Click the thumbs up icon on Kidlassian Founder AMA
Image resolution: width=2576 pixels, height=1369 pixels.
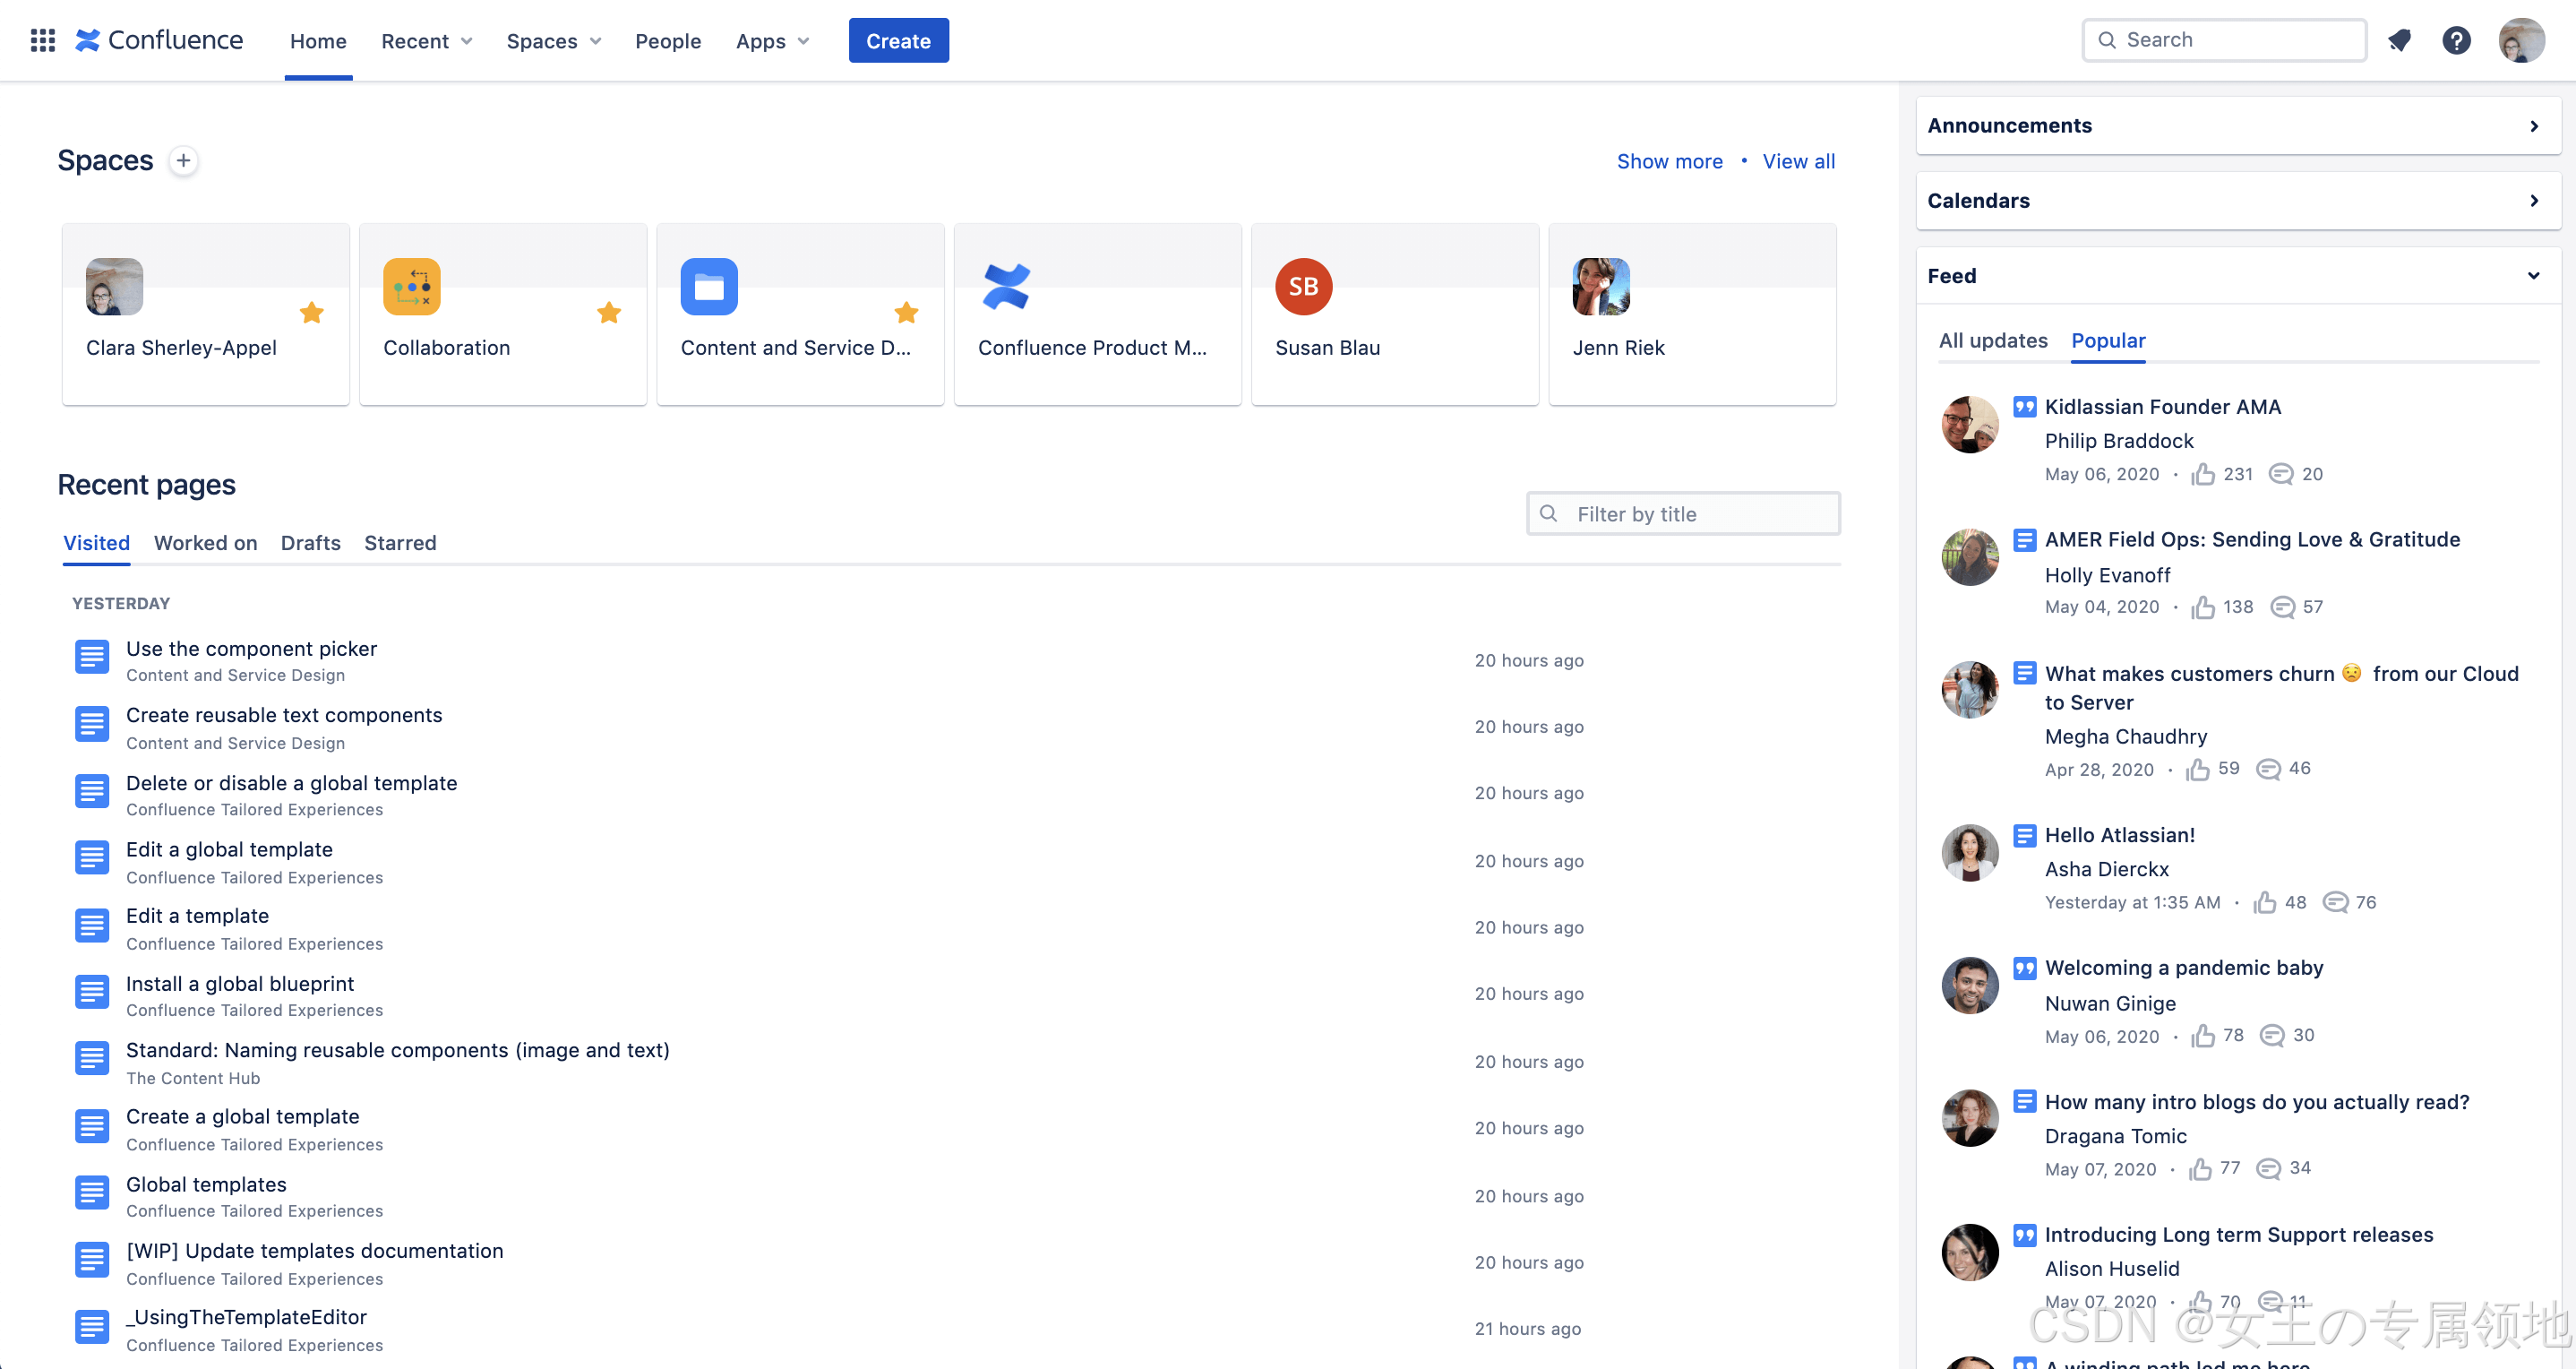pyautogui.click(x=2203, y=474)
